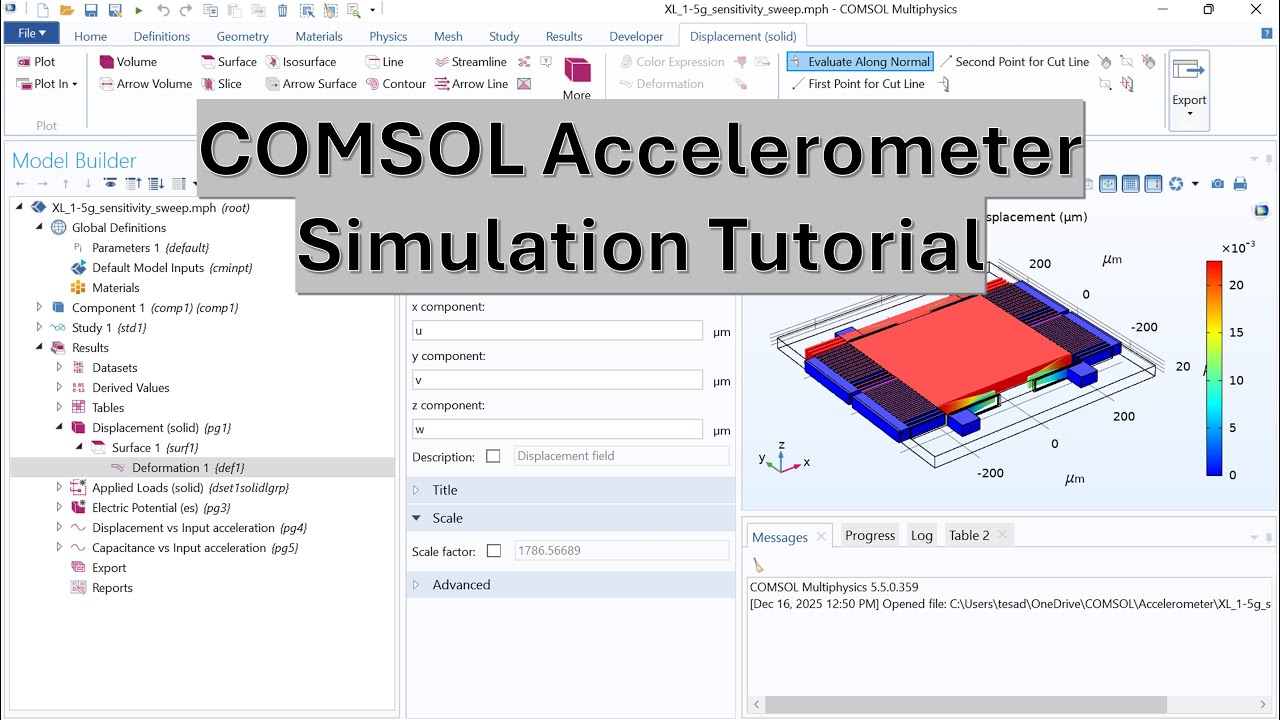1280x720 pixels.
Task: Switch to the Mesh ribbon tab
Action: pos(448,36)
